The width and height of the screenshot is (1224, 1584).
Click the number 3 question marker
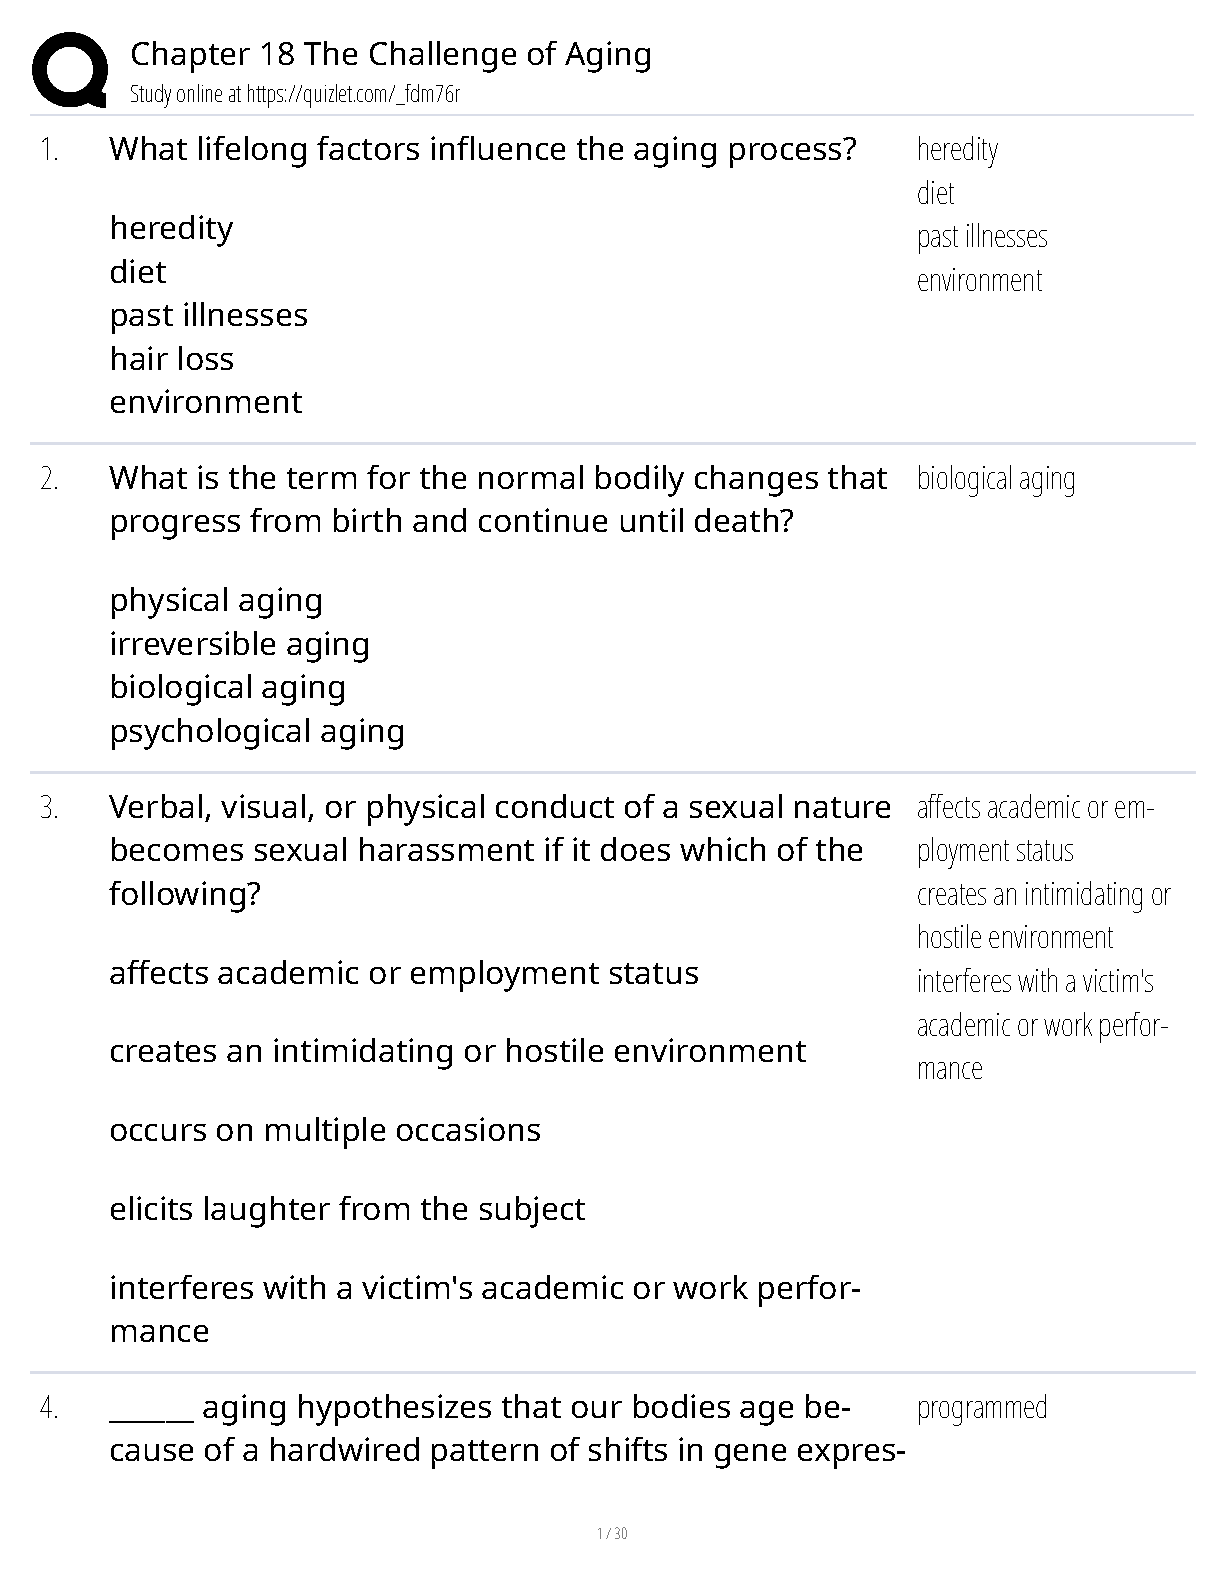49,808
